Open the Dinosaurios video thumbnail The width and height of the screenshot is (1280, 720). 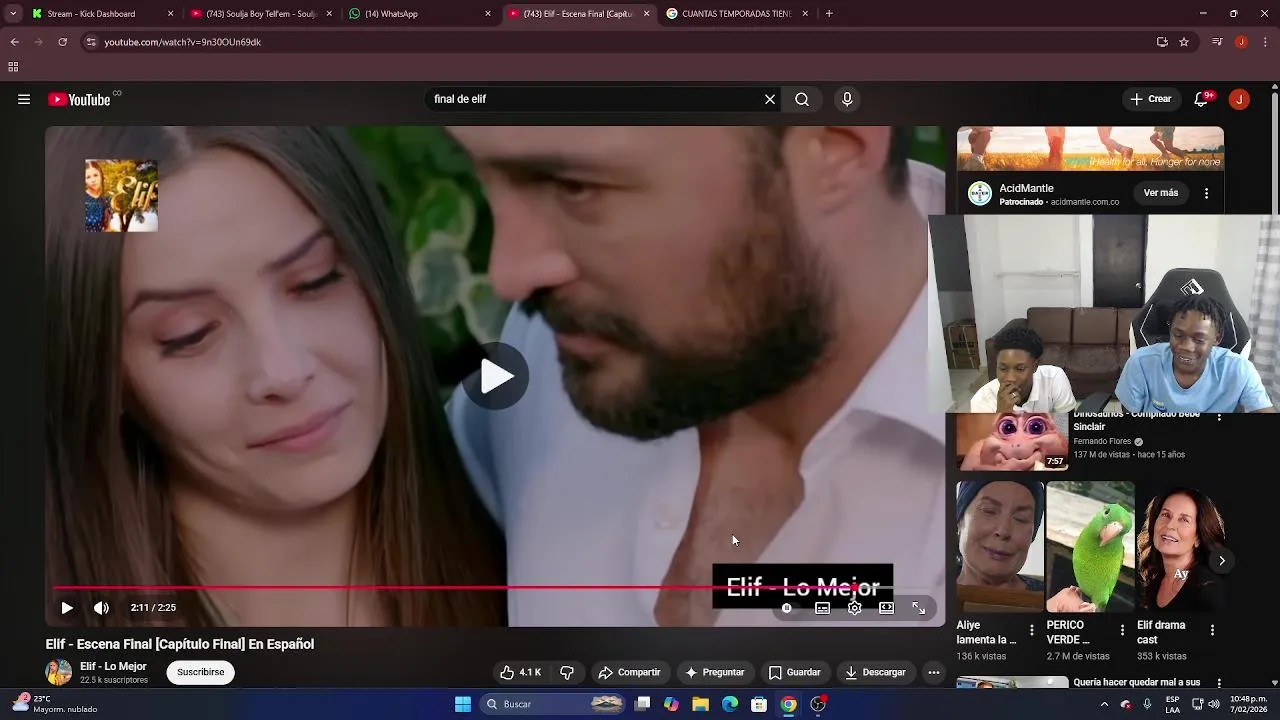point(1012,441)
